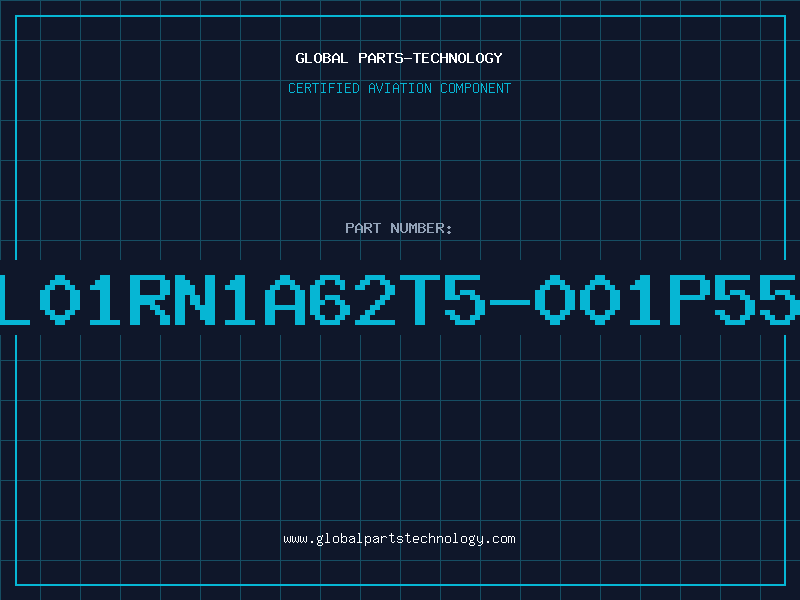Click the letter T in the part number
Viewport: 800px width, 600px height.
pyautogui.click(x=420, y=300)
